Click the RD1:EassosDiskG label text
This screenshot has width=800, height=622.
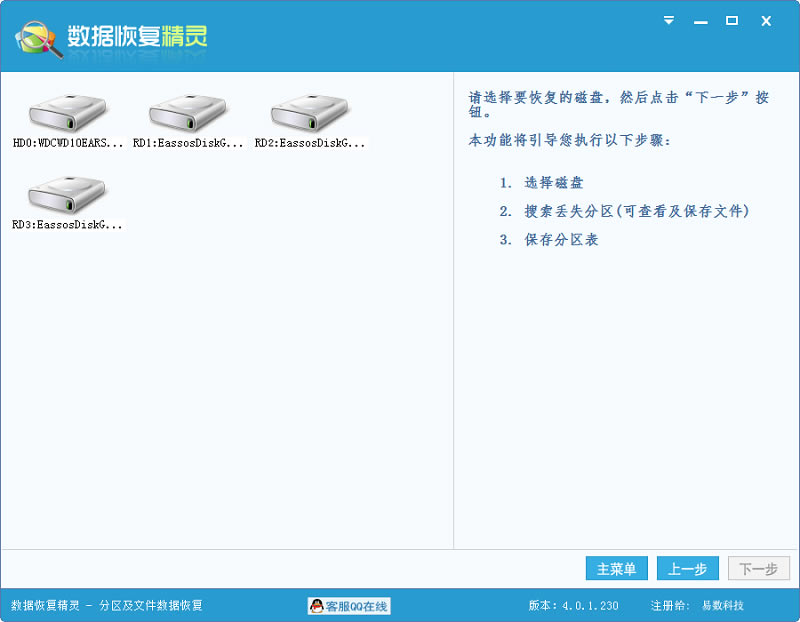point(188,144)
